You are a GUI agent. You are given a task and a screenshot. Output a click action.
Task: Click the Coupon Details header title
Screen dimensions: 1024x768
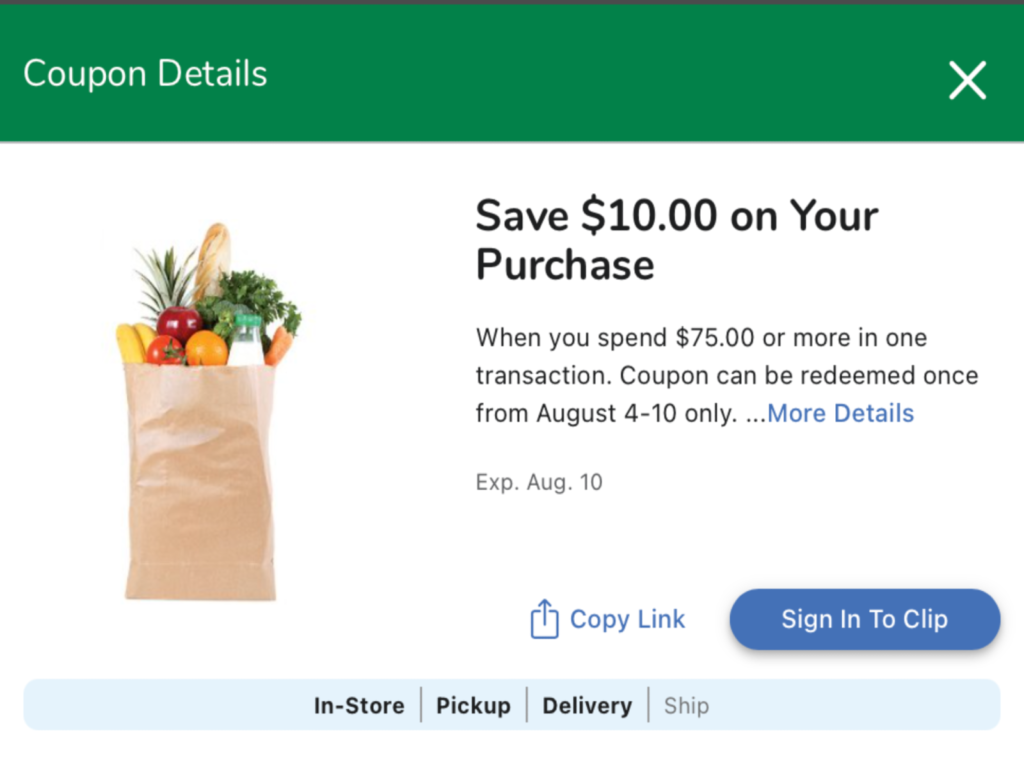point(145,74)
